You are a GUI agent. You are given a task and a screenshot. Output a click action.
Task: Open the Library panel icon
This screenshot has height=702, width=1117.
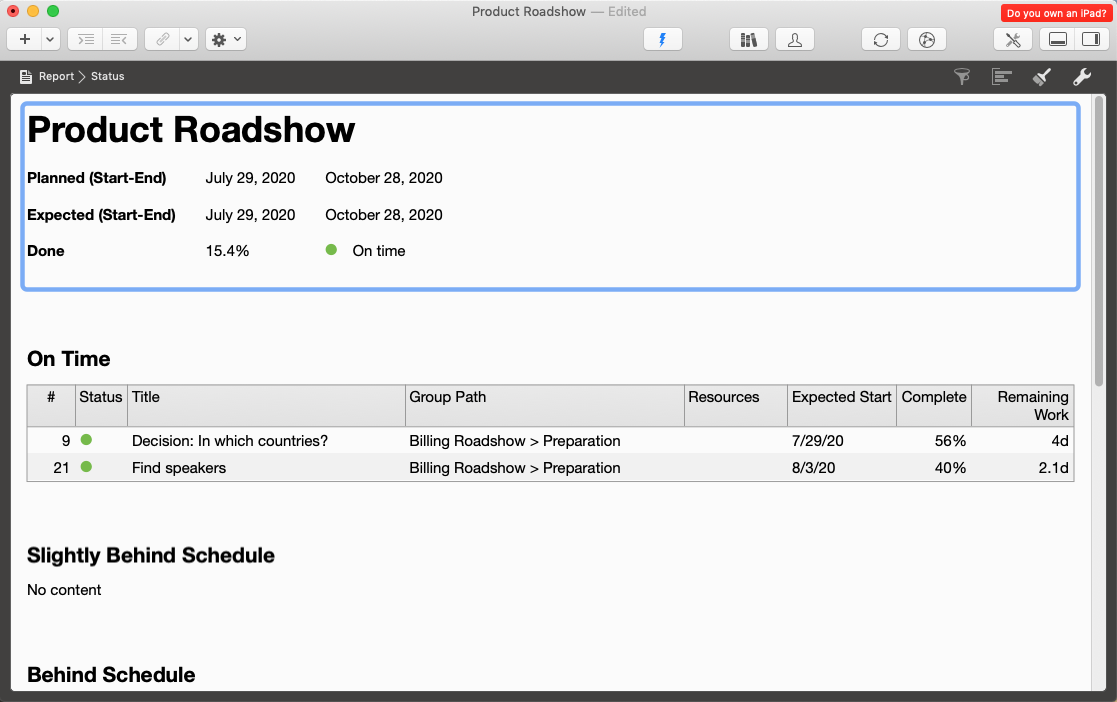(749, 39)
